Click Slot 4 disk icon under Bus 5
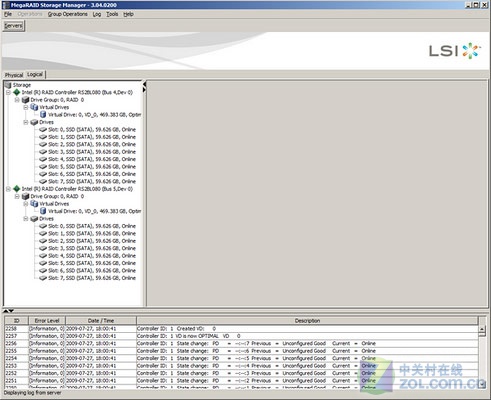Screen dimensions: 491x400 click(x=43, y=256)
